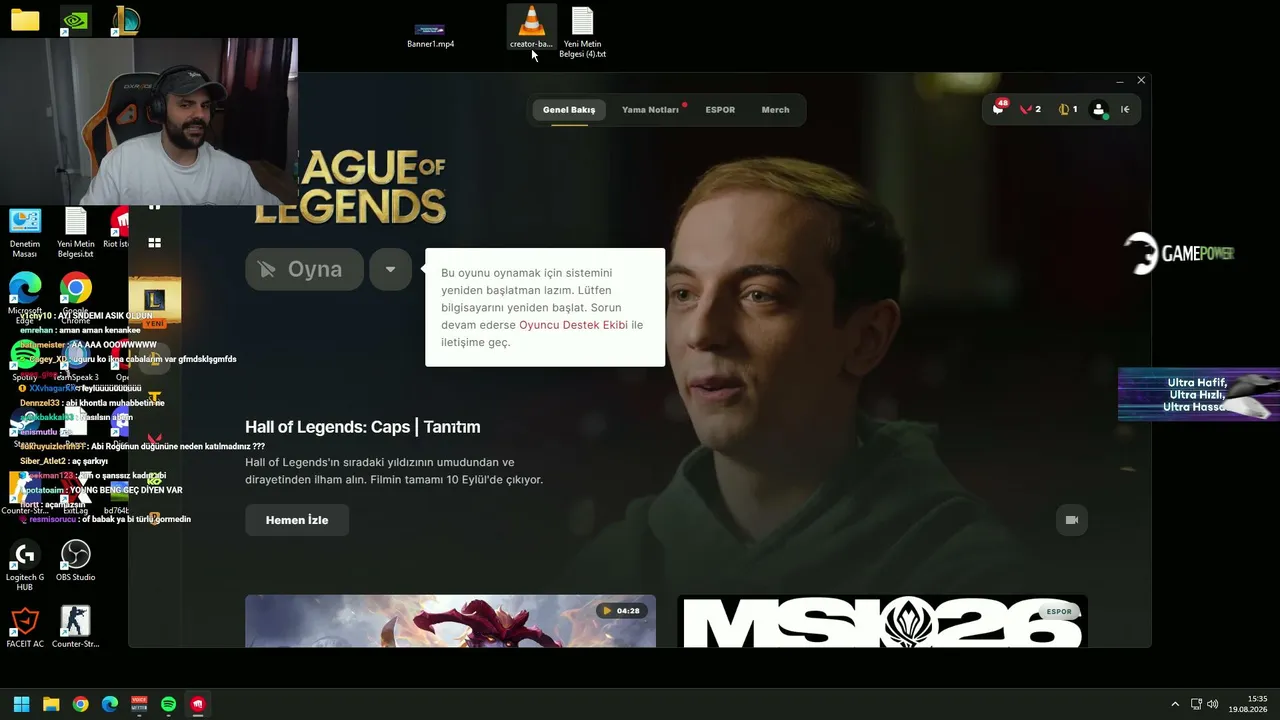Click the Oyna play button
Viewport: 1280px width, 720px height.
coord(304,269)
